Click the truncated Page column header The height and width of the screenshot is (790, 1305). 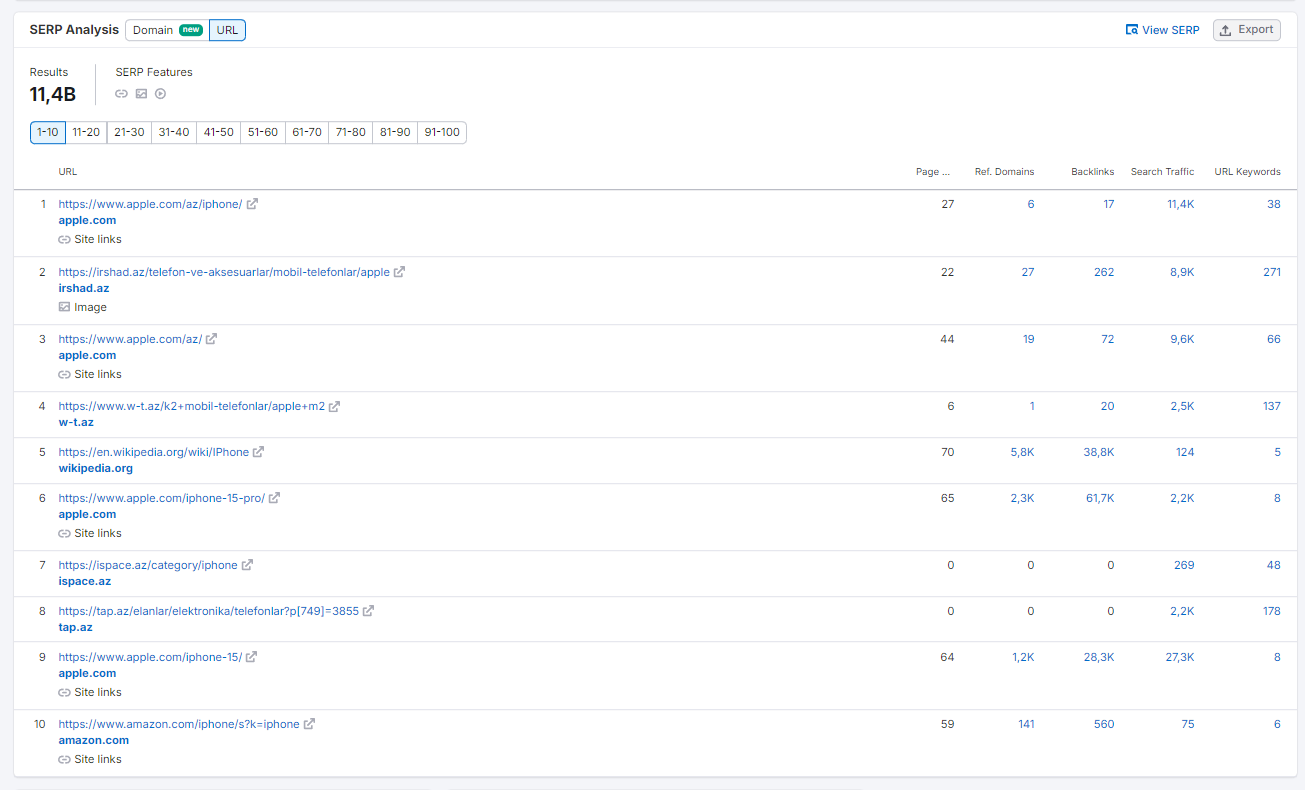933,172
